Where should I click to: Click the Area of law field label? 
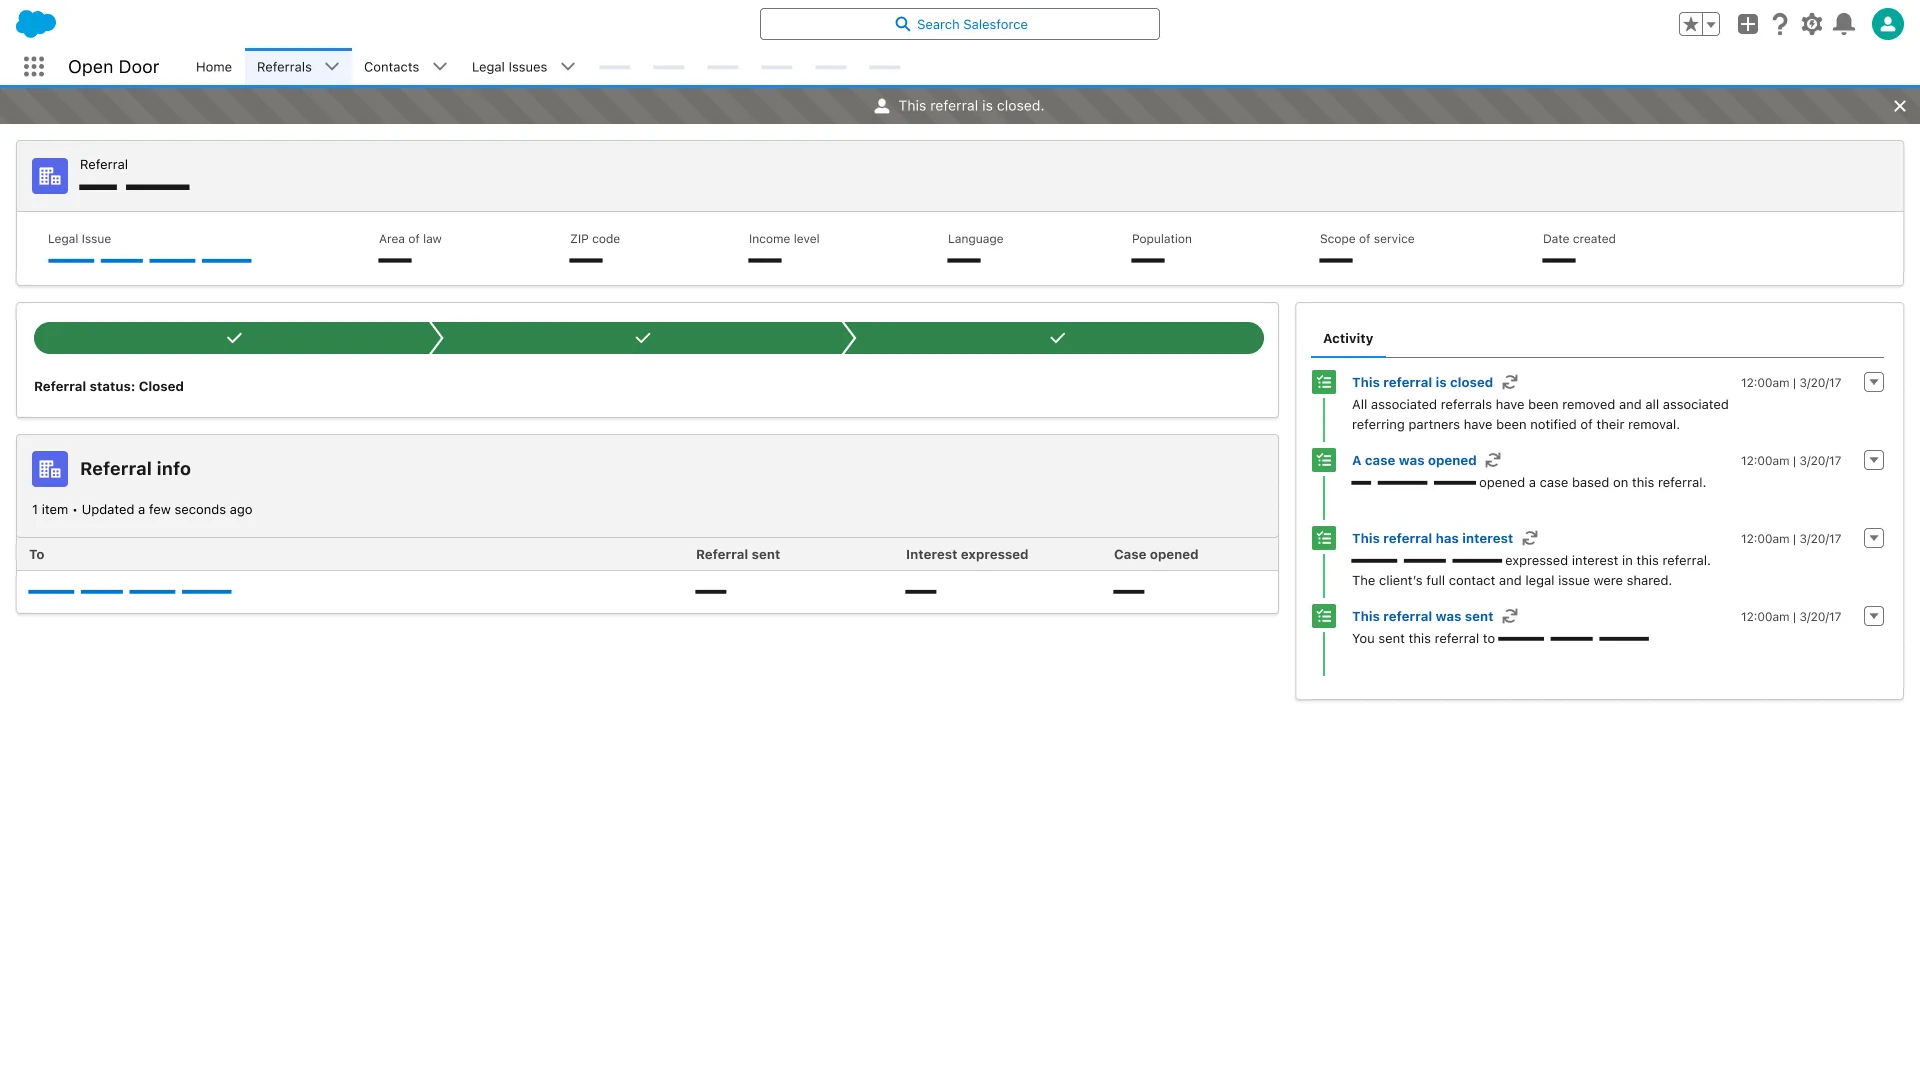[410, 239]
